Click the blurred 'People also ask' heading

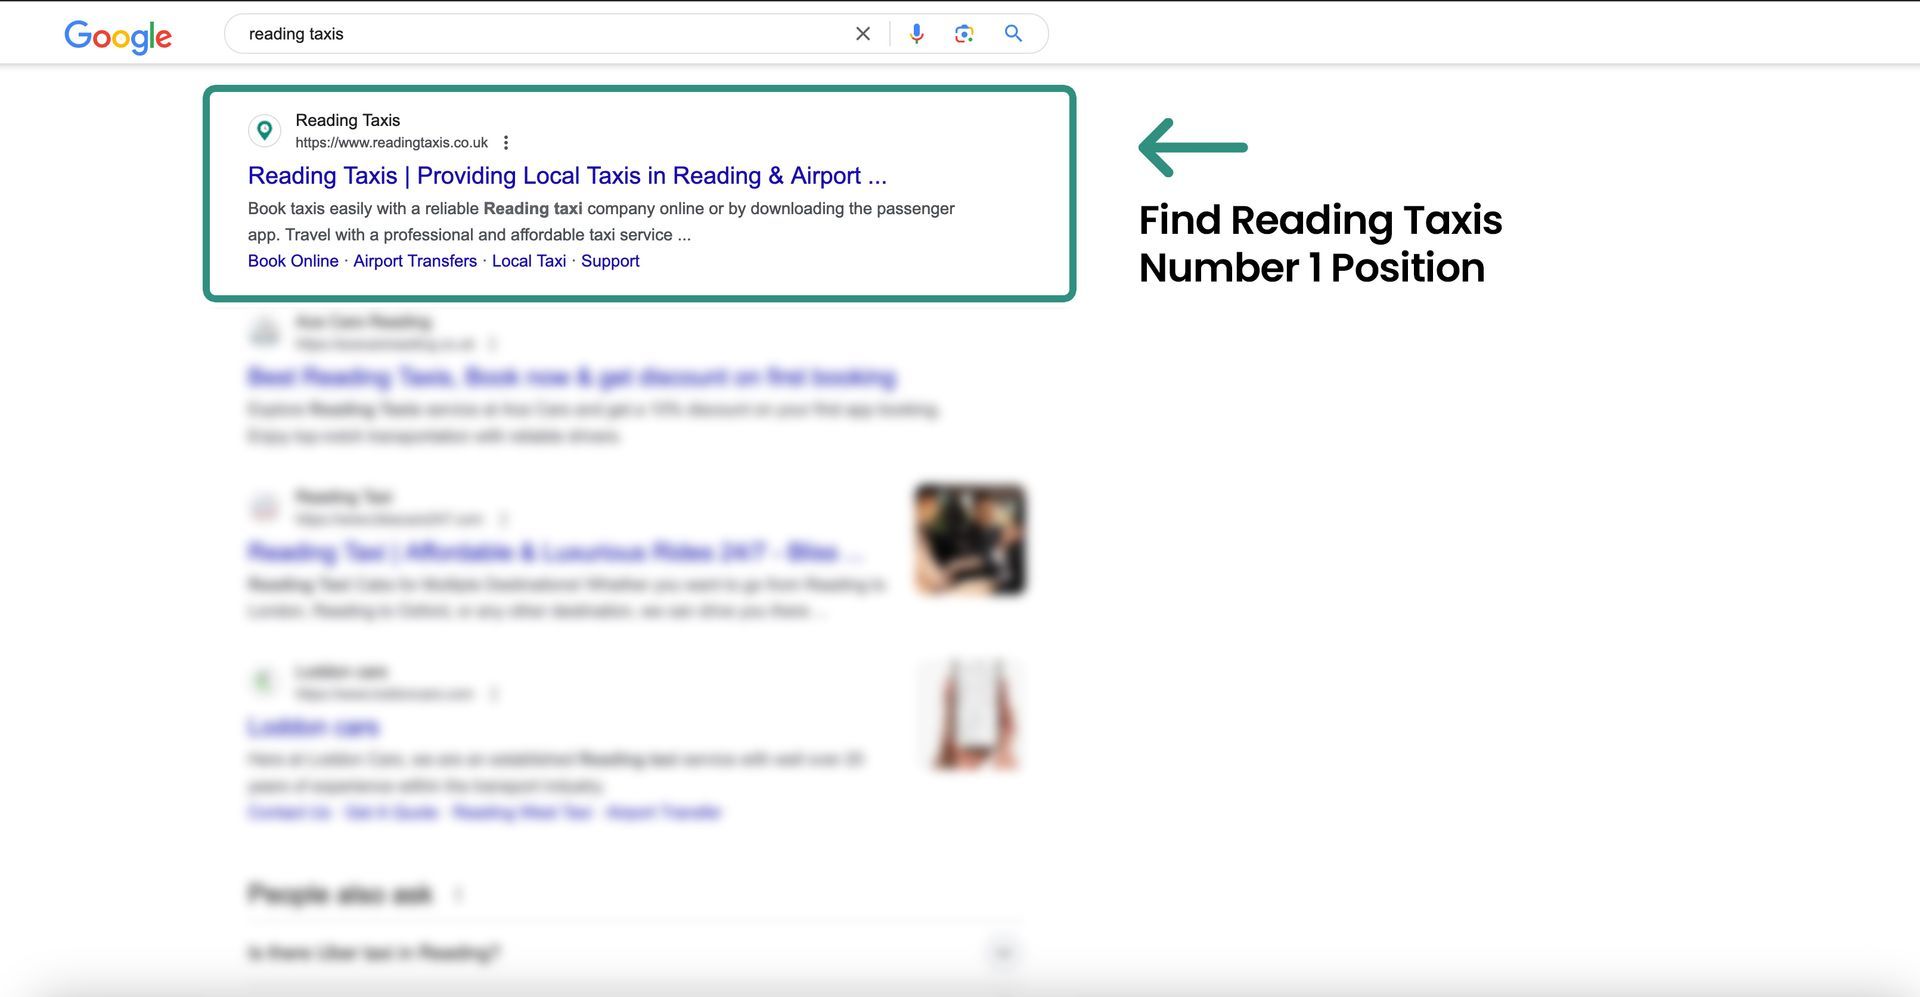(340, 894)
